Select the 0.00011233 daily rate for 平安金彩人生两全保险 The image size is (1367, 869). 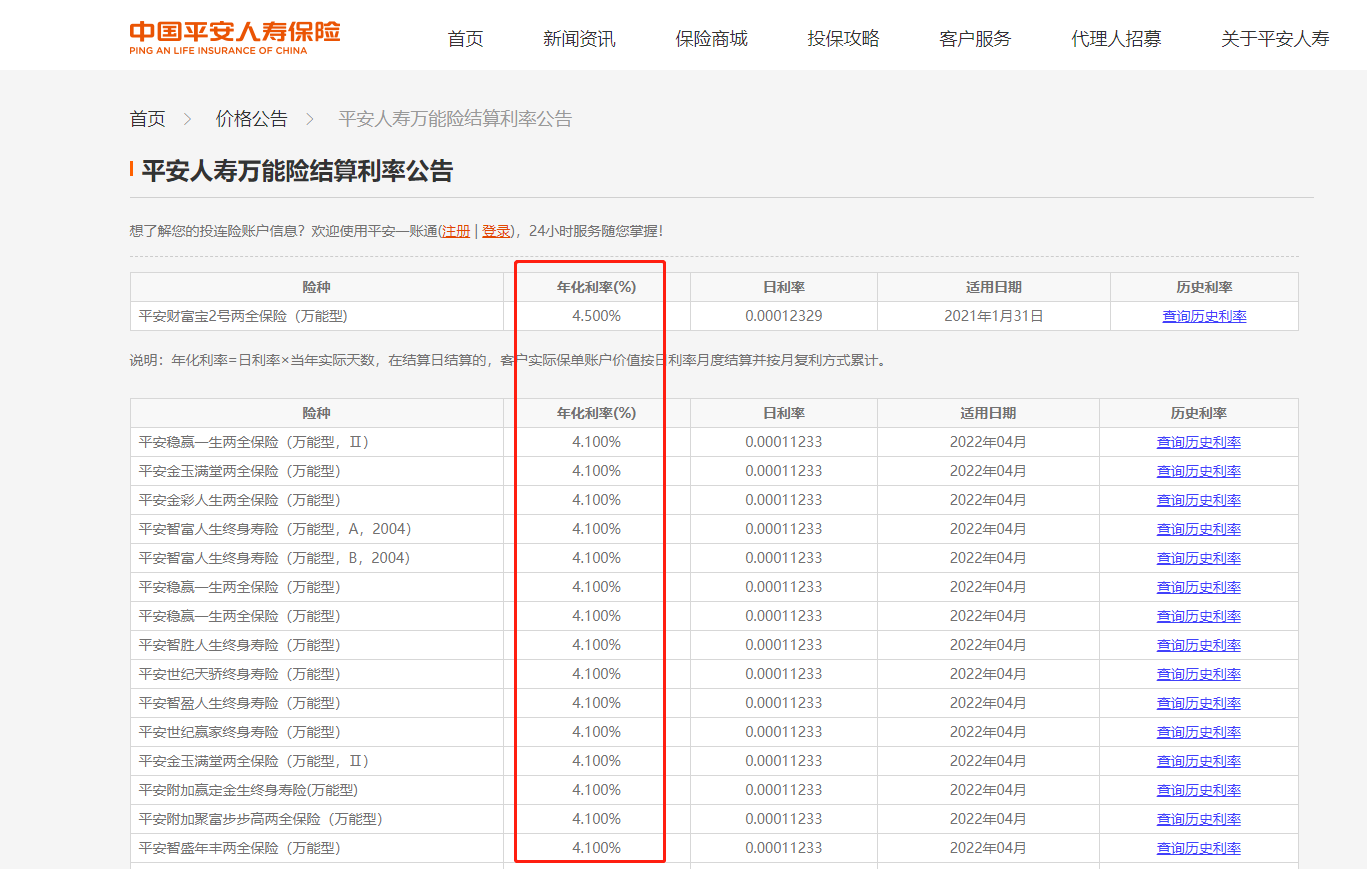pyautogui.click(x=784, y=500)
